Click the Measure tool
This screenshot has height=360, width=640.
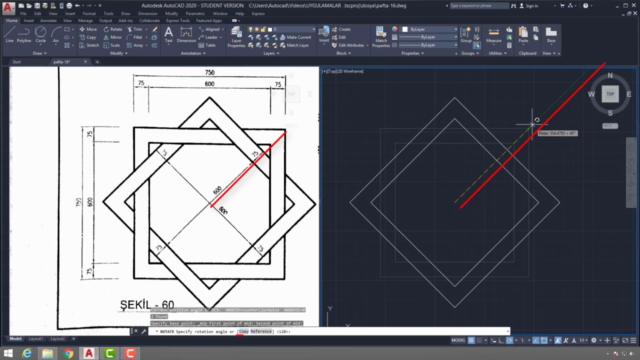493,35
